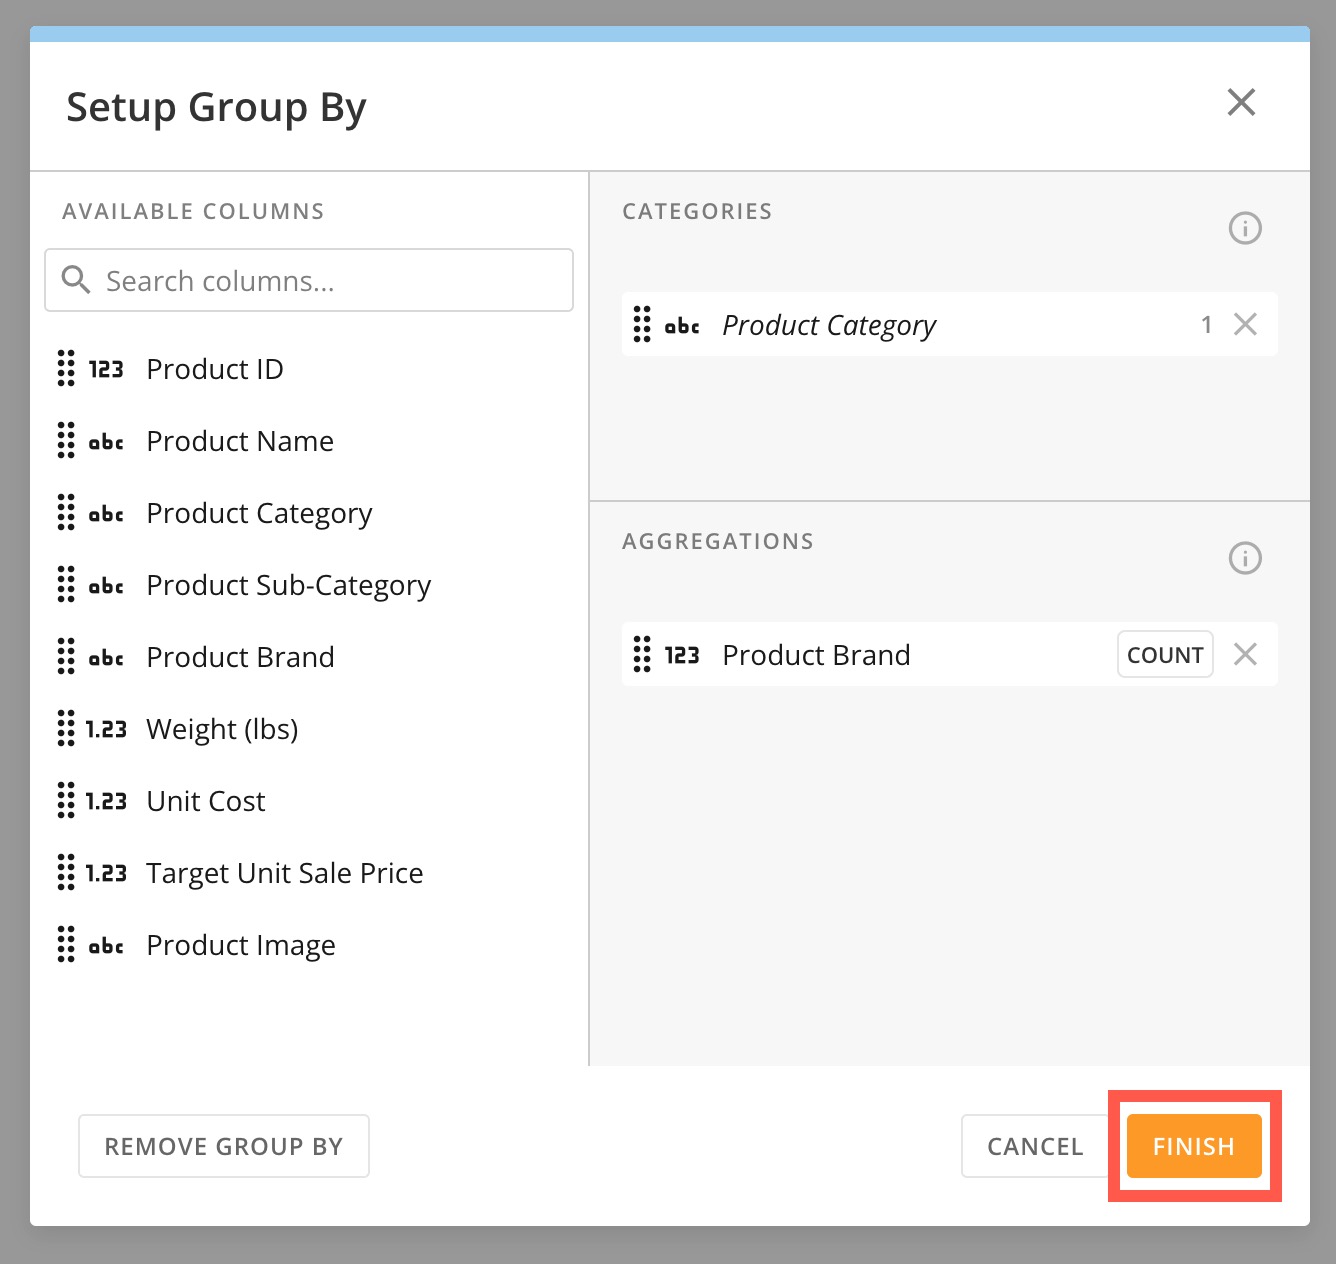This screenshot has width=1336, height=1264.
Task: Click the Aggregations info icon
Action: click(1244, 558)
